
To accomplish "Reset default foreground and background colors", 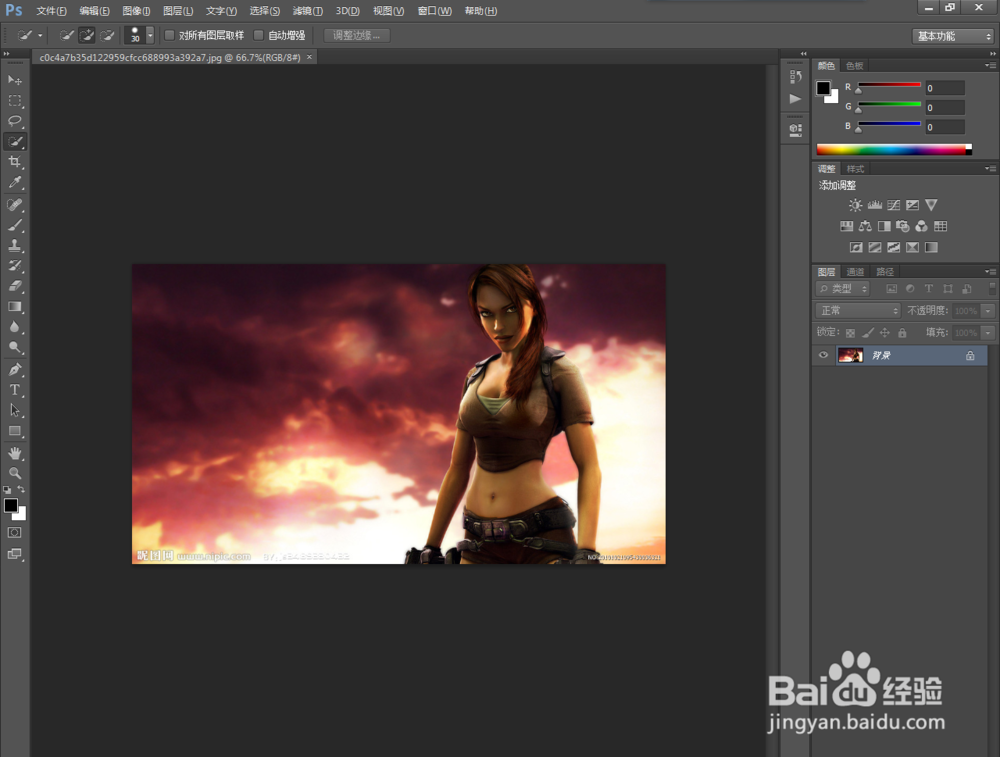I will point(7,490).
